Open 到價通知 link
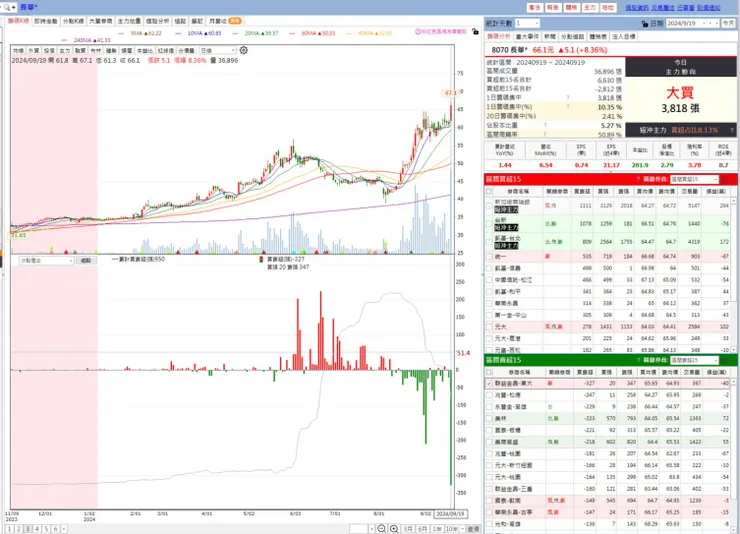Screen dimensions: 740x534 (x=709, y=8)
